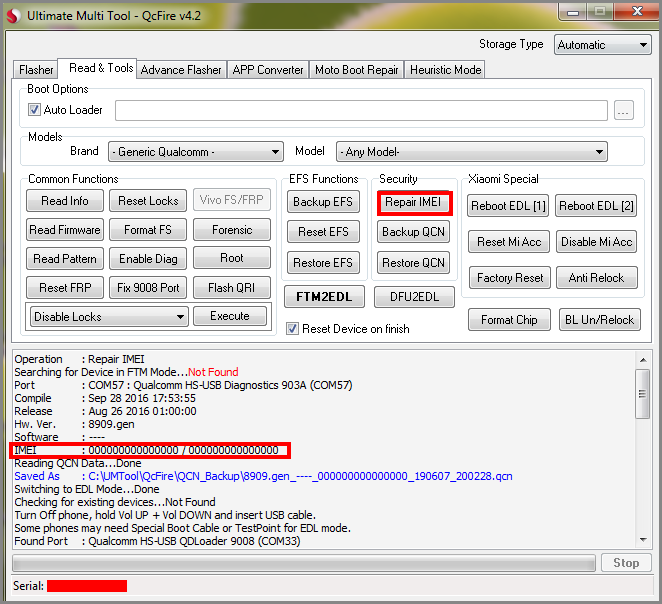The height and width of the screenshot is (604, 662).
Task: Expand the Disable Locks combo box
Action: [x=109, y=317]
